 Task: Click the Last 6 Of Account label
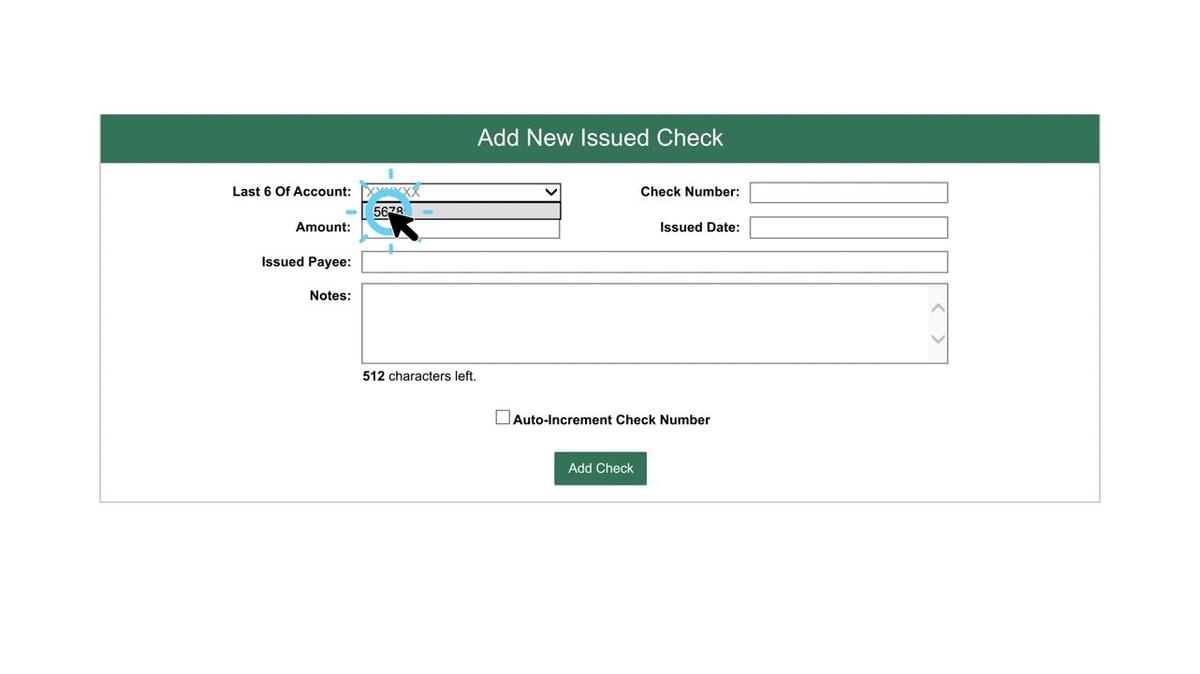pos(291,191)
